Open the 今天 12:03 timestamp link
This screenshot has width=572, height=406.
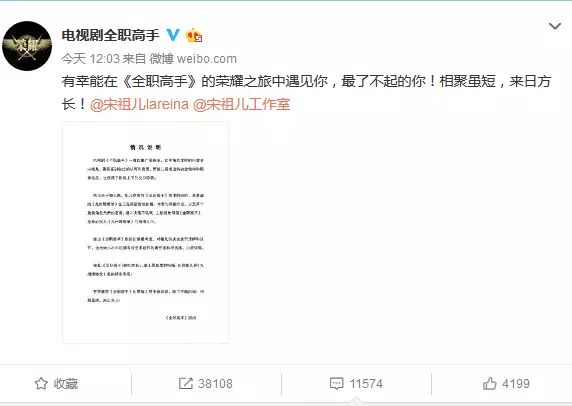click(90, 58)
